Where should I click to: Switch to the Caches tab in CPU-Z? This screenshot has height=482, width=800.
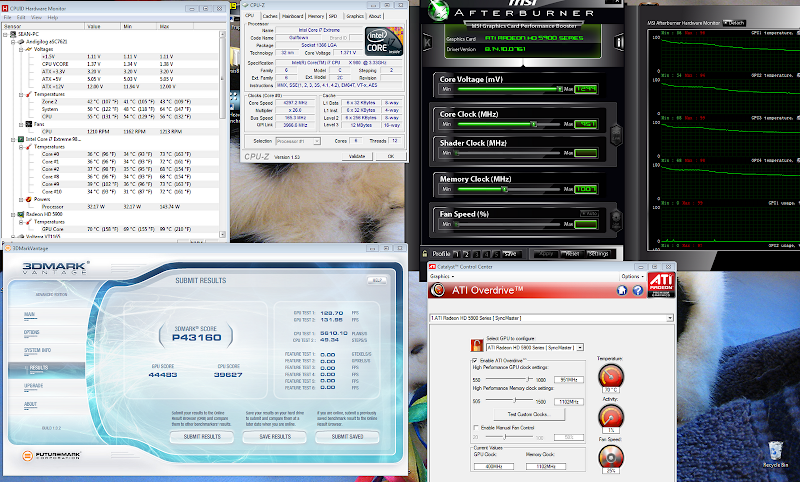coord(270,16)
